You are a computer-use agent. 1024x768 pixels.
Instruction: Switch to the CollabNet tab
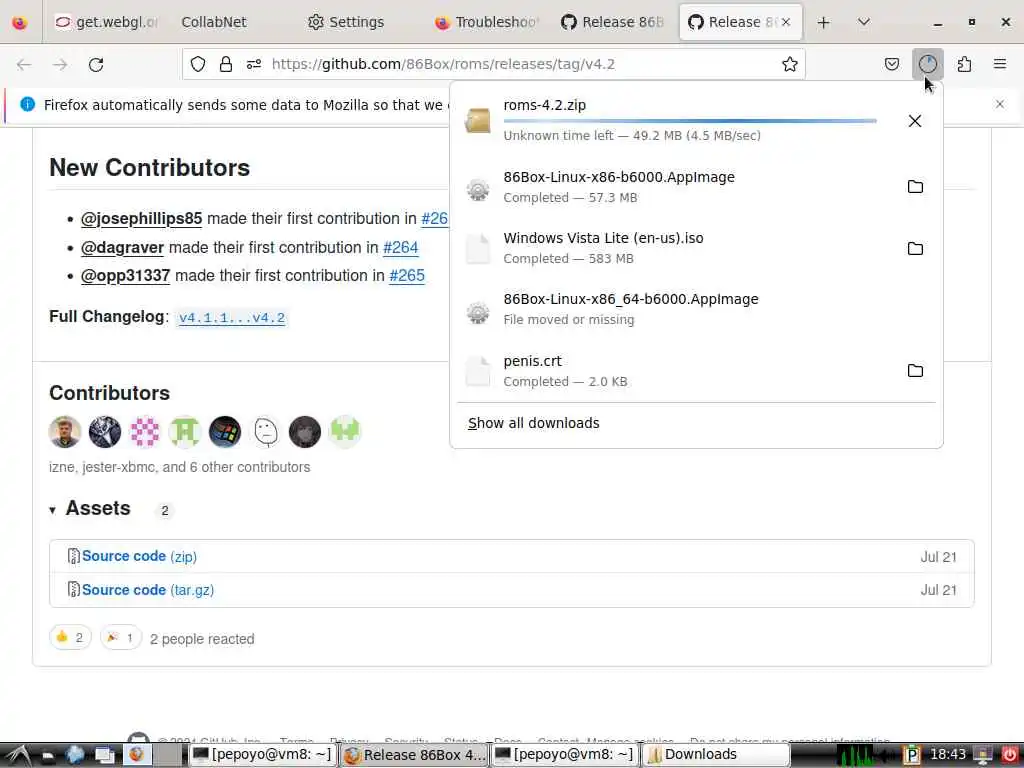(214, 22)
